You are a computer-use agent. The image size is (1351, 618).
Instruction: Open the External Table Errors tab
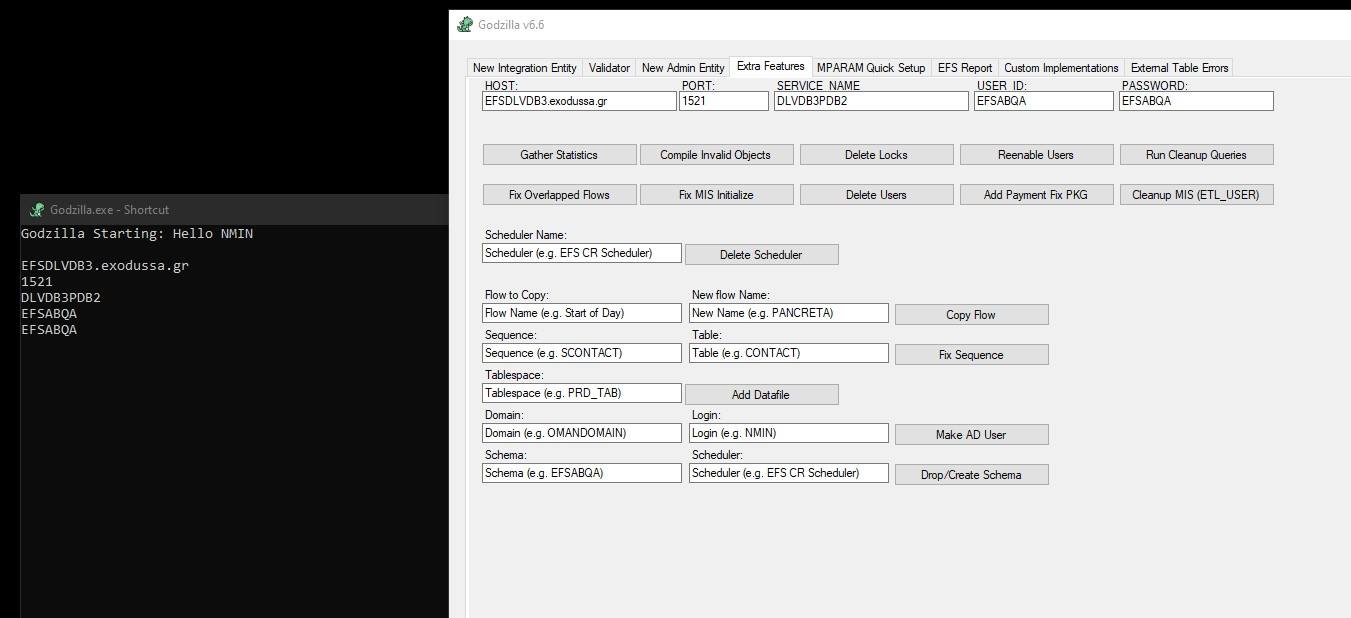pos(1179,68)
